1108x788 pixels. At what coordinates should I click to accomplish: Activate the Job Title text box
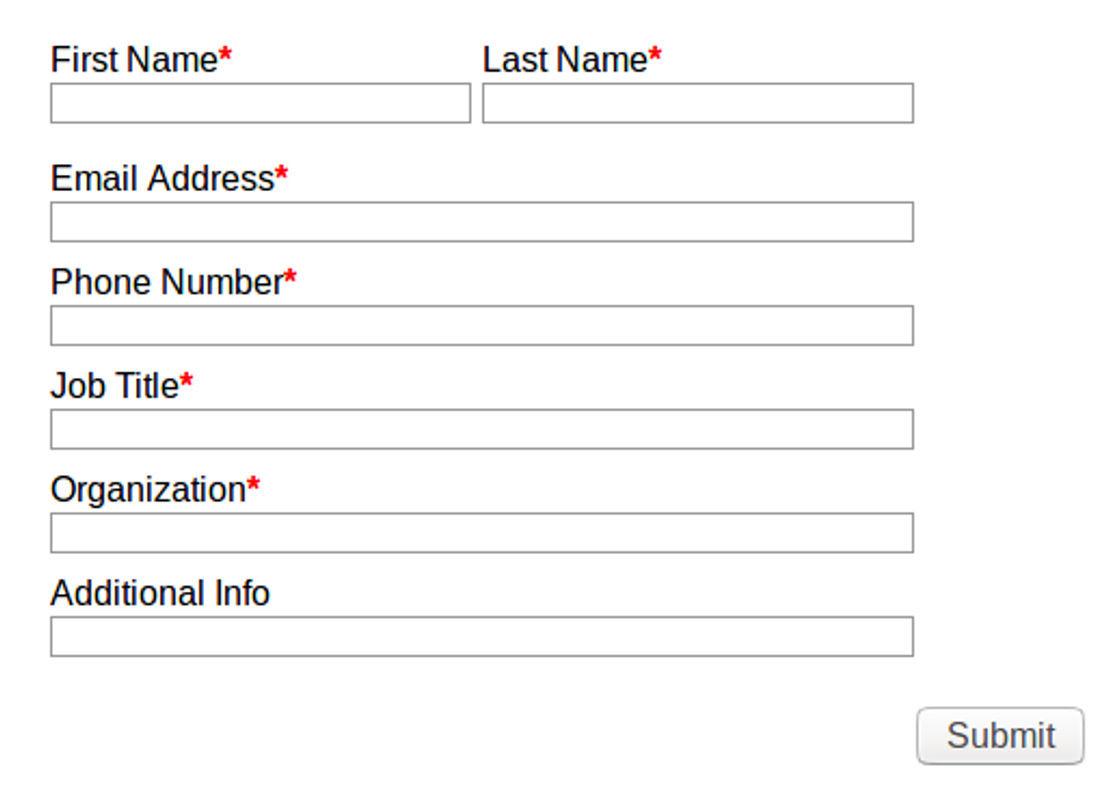point(482,429)
